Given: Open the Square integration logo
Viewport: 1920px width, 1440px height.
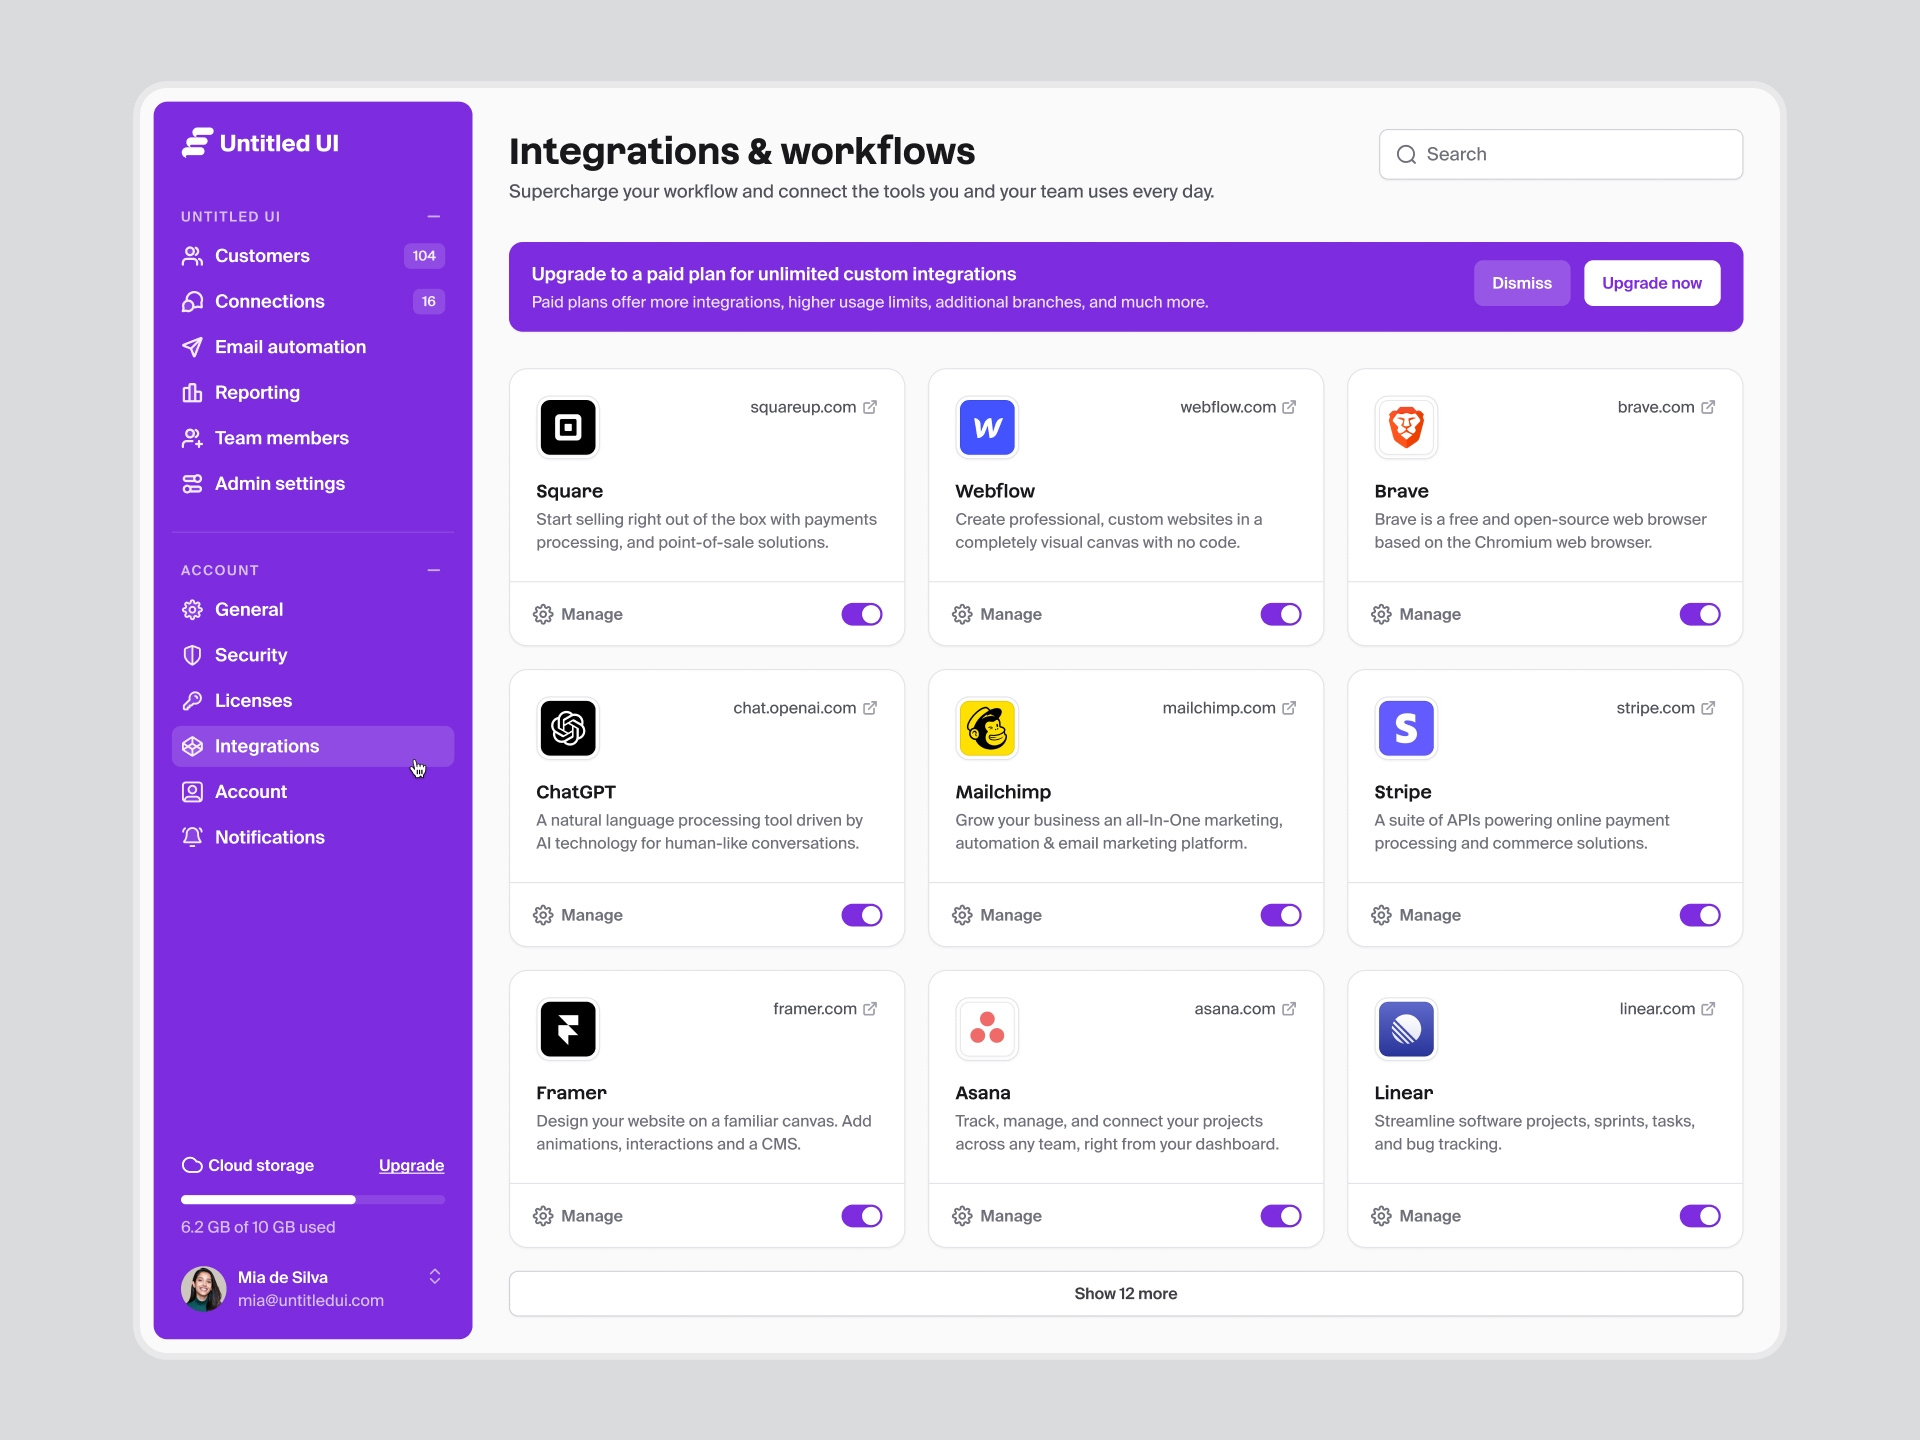Looking at the screenshot, I should [567, 427].
